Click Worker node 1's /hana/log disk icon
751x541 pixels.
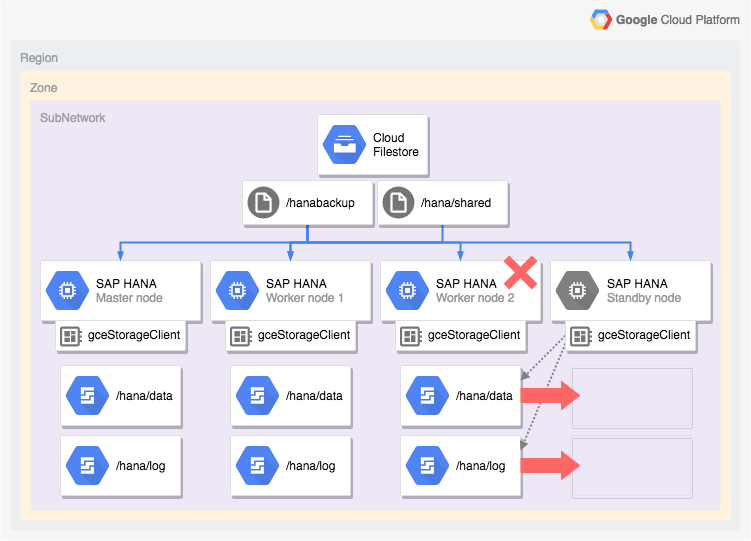256,466
